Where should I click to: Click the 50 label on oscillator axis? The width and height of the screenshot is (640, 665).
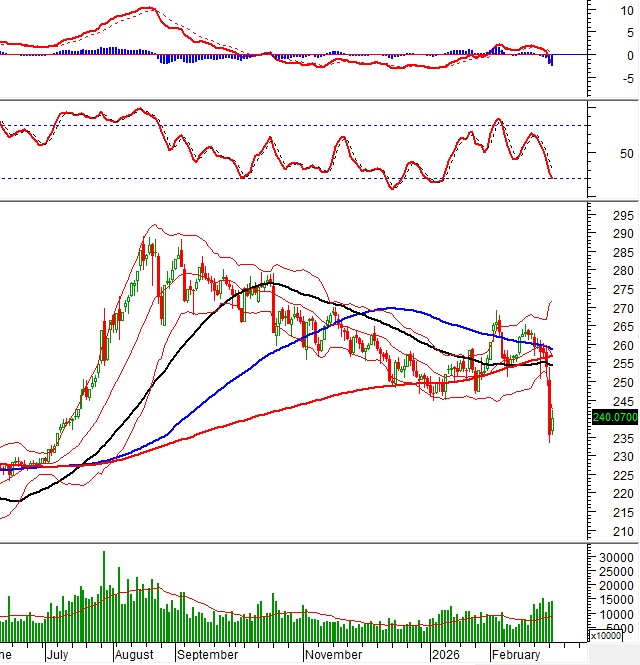click(x=599, y=154)
